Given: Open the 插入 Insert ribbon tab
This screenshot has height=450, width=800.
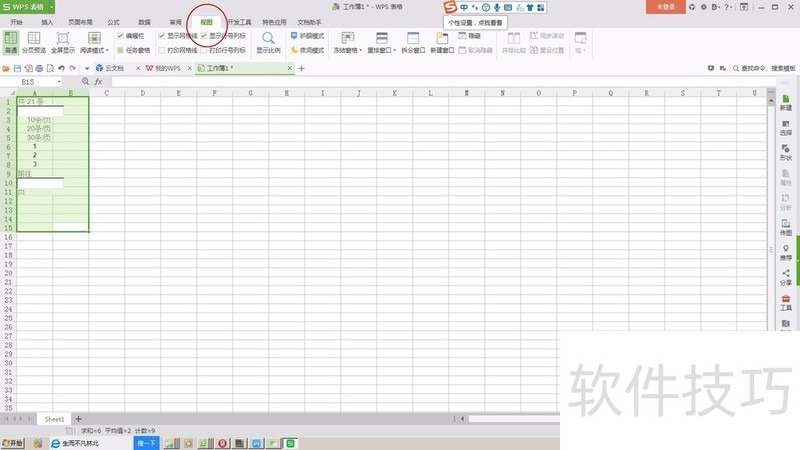Looking at the screenshot, I should (x=47, y=22).
